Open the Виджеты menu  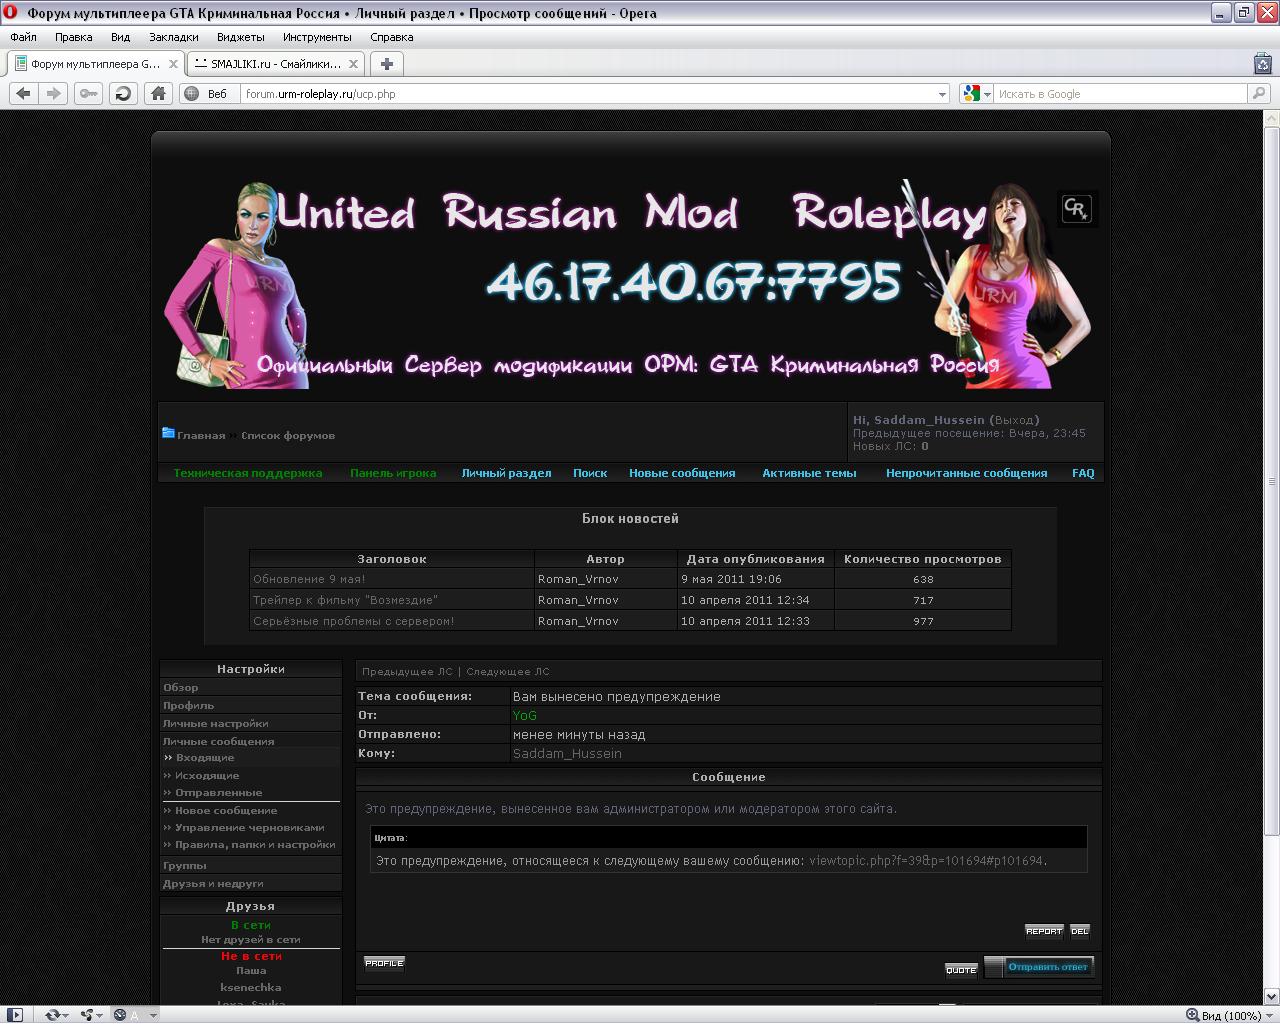point(240,37)
